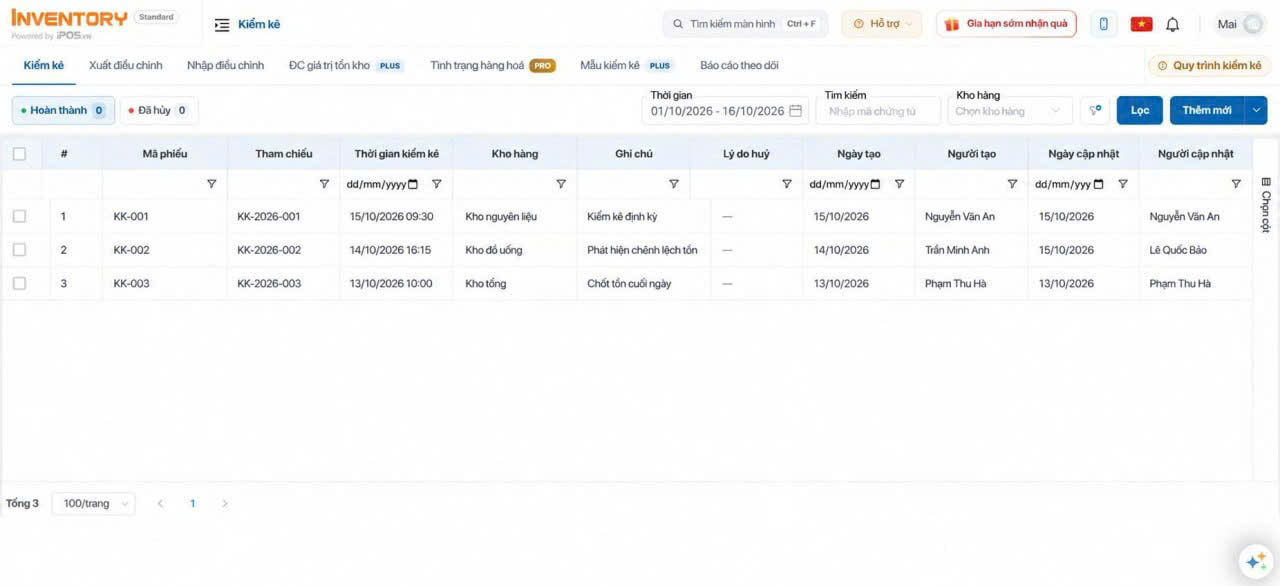Tick checkbox for row KK-002
This screenshot has width=1280, height=586.
coord(19,250)
